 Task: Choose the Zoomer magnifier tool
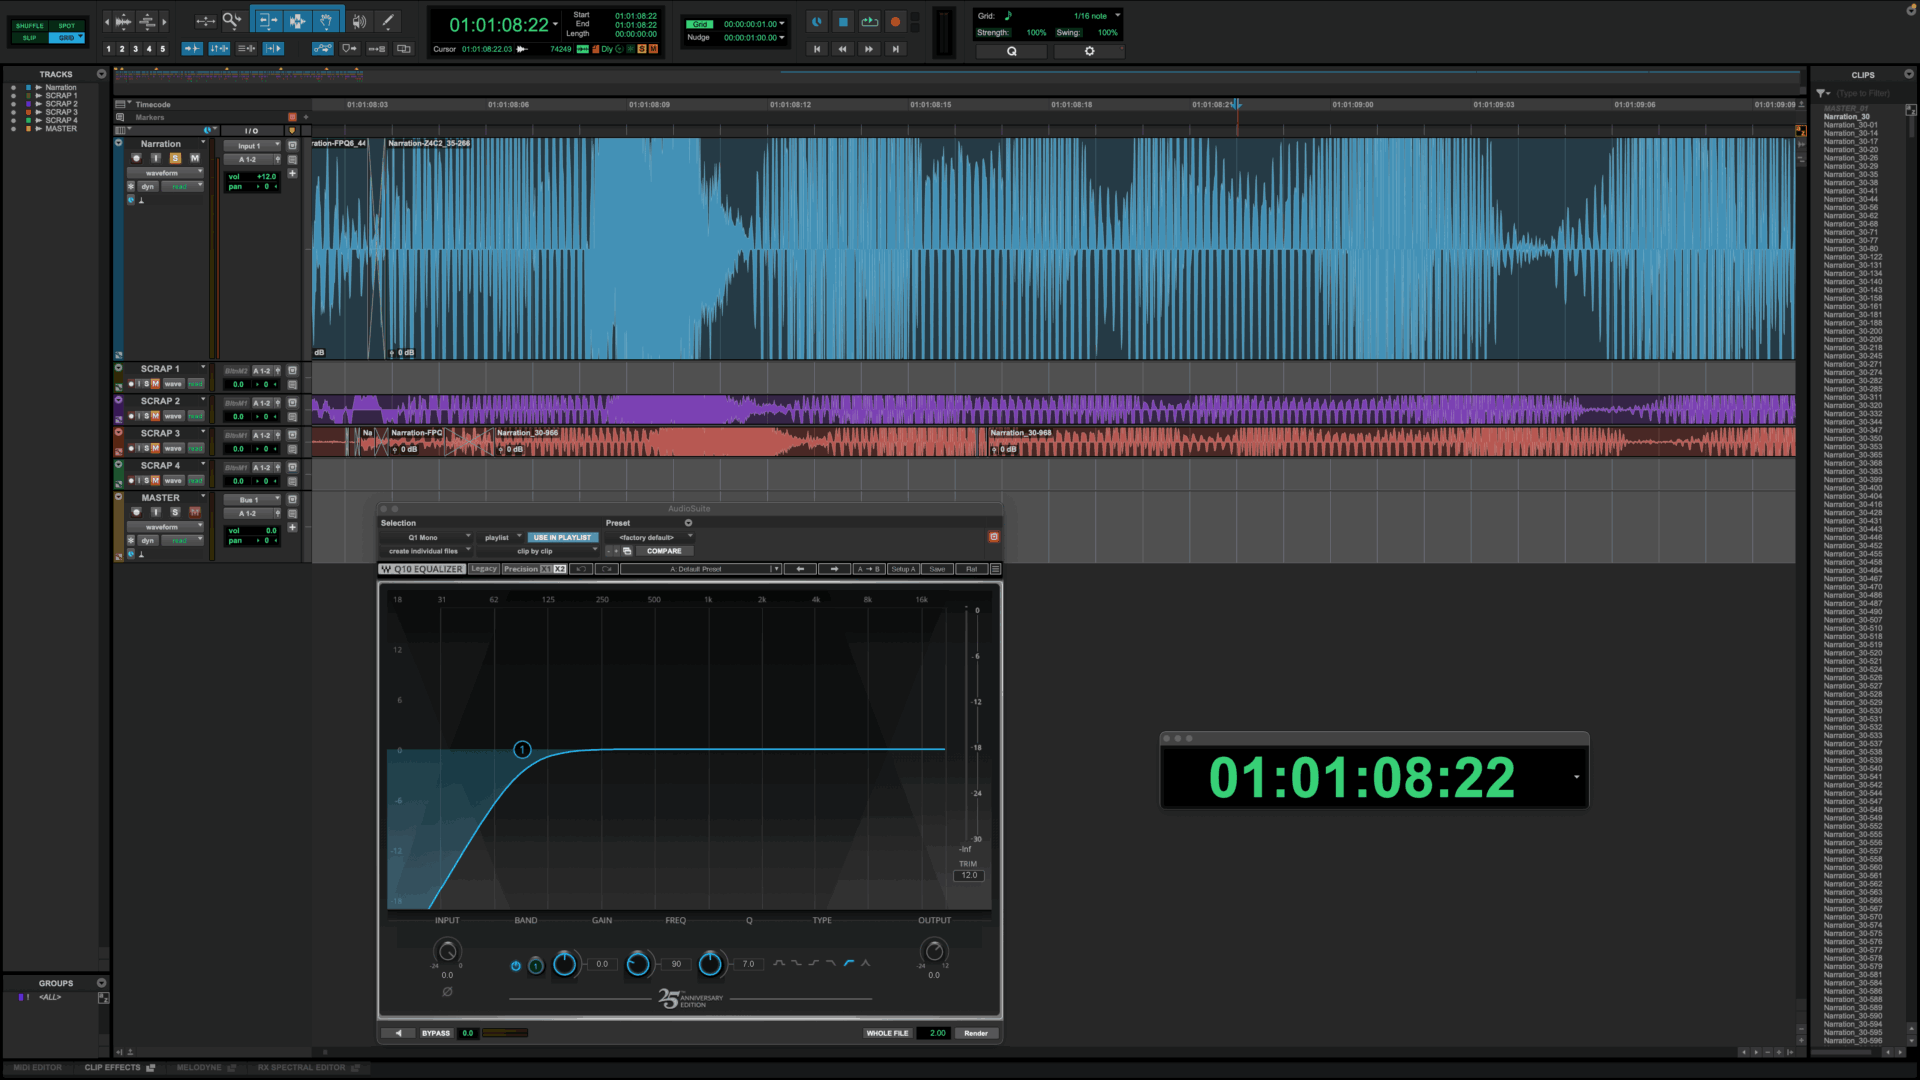[x=231, y=21]
